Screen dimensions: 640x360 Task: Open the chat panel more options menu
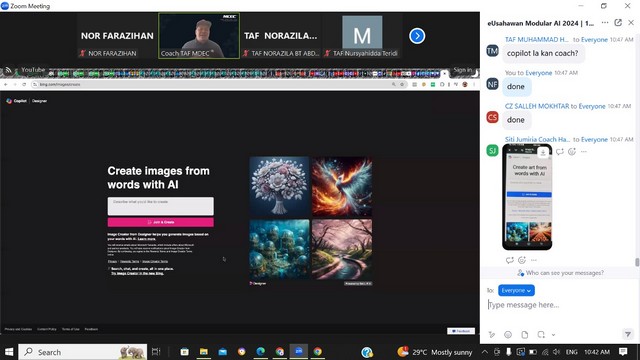pyautogui.click(x=605, y=23)
